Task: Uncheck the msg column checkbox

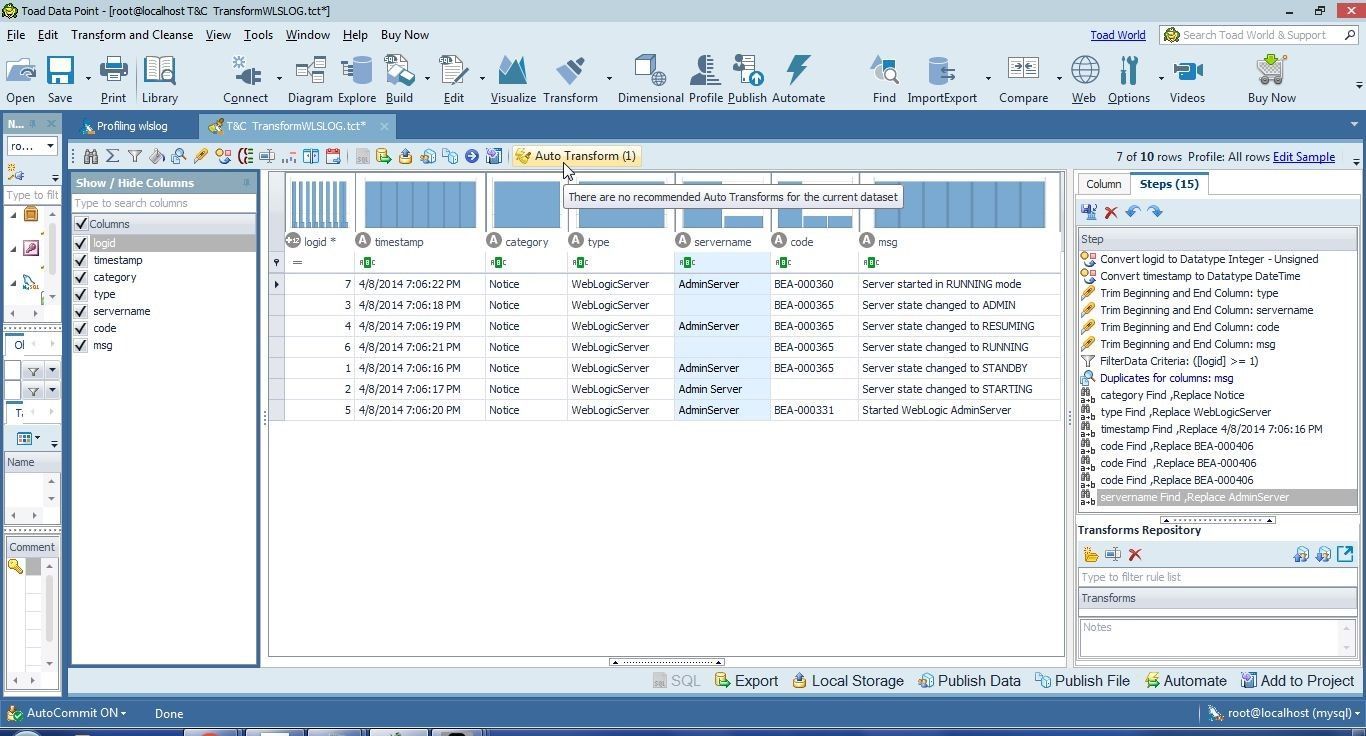Action: [81, 345]
